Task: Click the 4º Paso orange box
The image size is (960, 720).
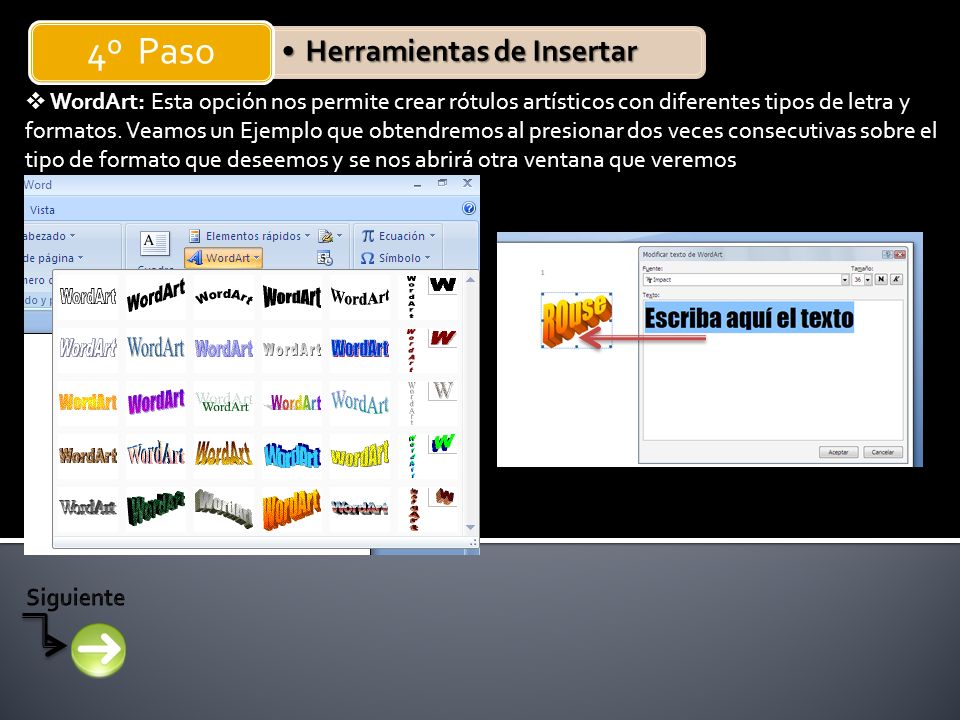Action: coord(151,52)
